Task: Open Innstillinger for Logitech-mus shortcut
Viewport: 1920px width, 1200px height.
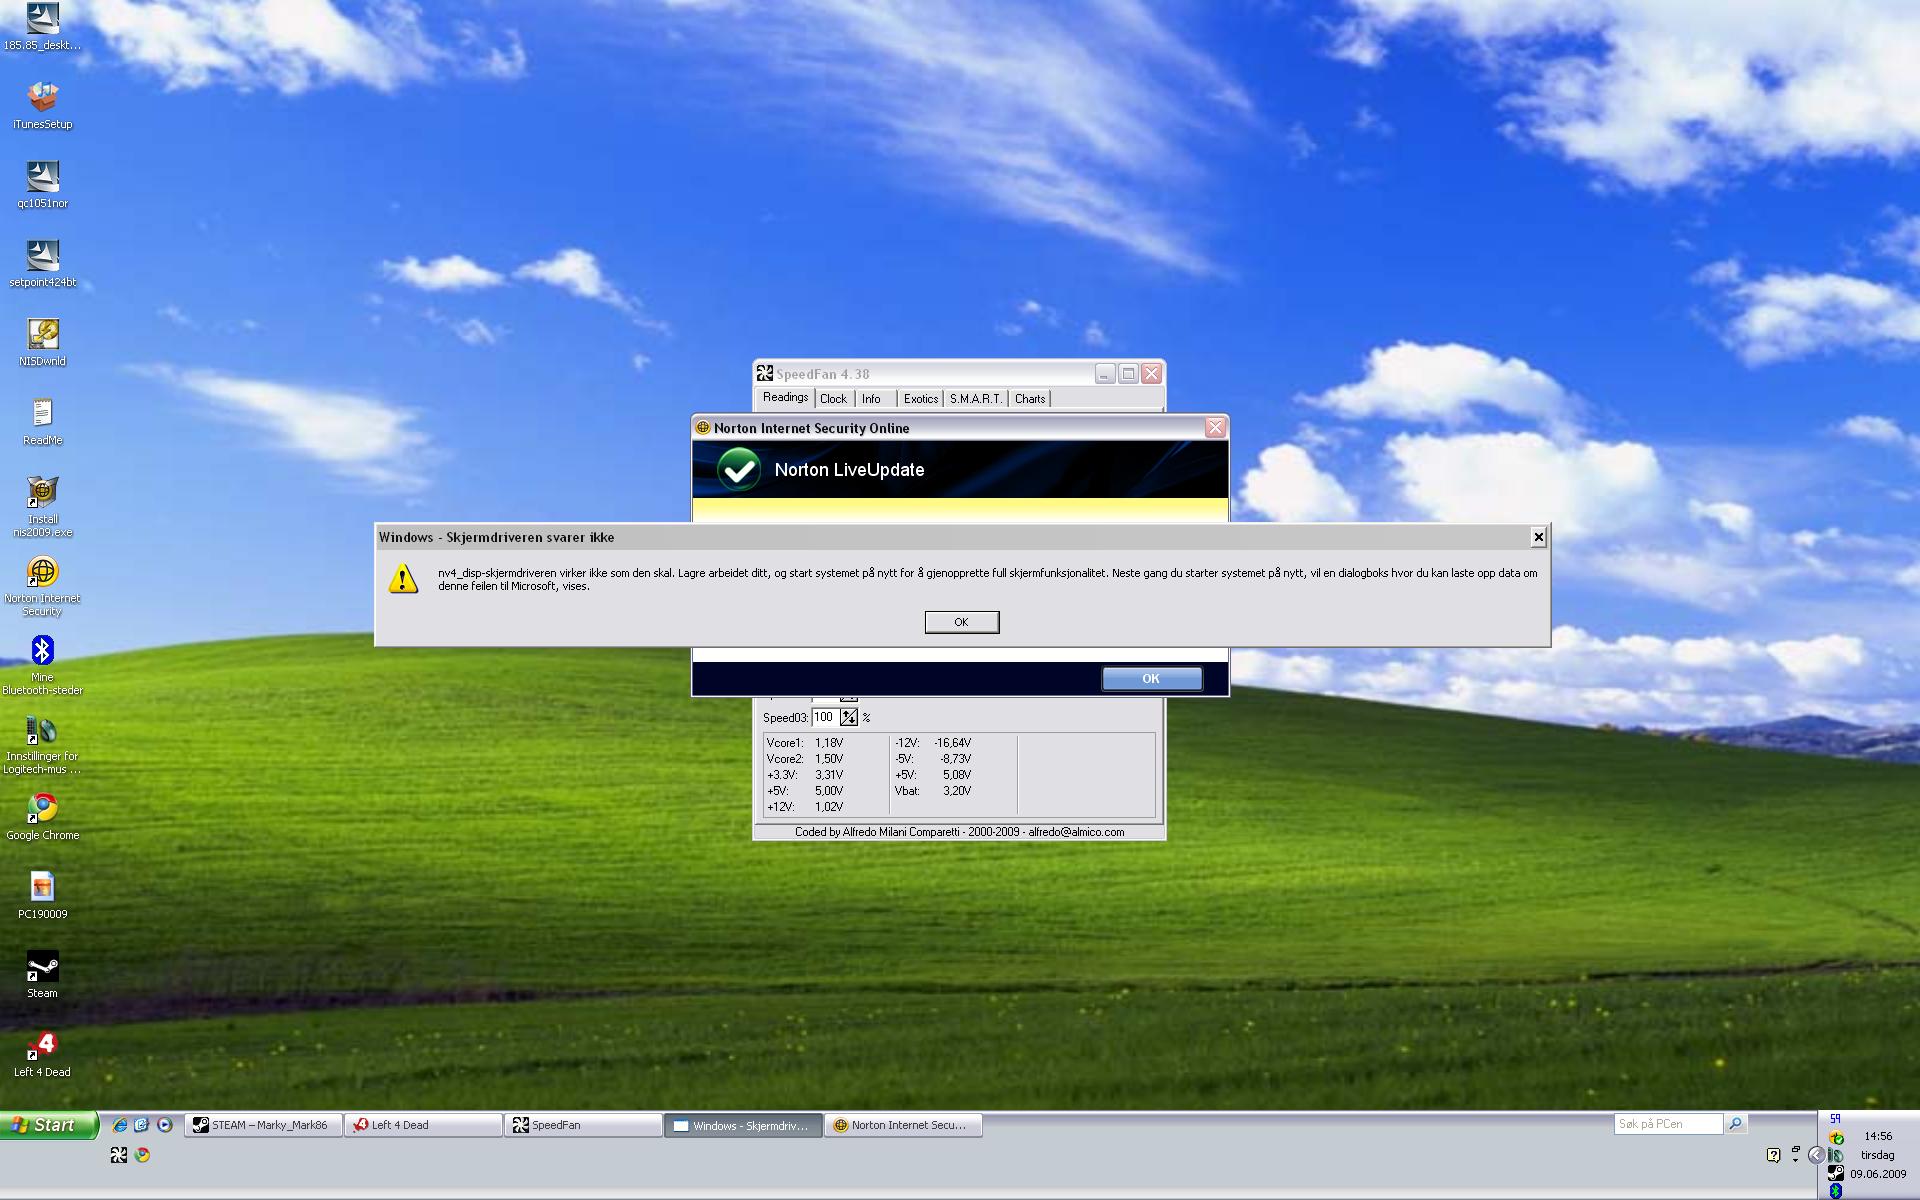Action: 42,743
